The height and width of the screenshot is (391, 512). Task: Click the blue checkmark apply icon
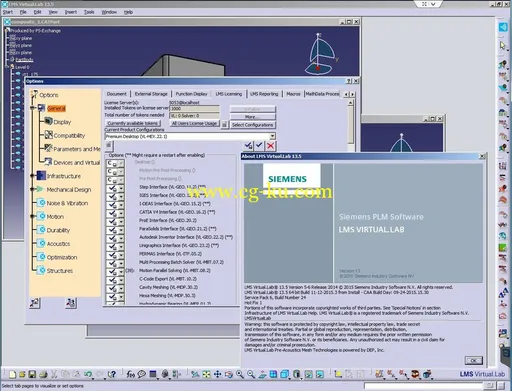click(259, 145)
